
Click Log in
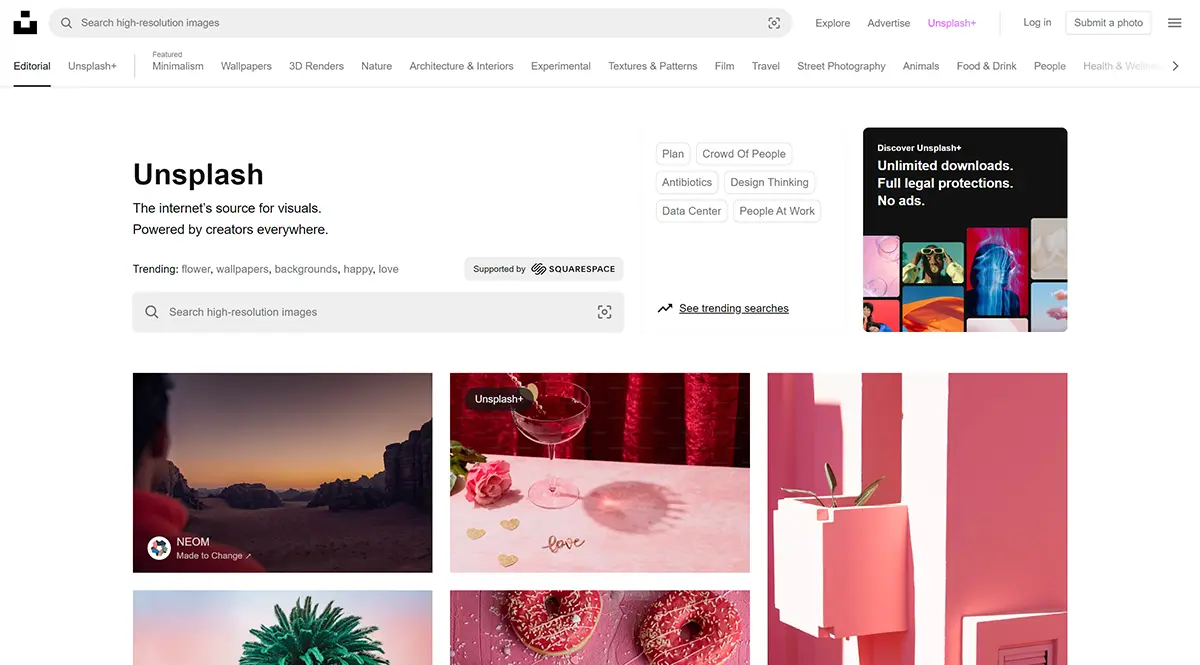(x=1037, y=22)
